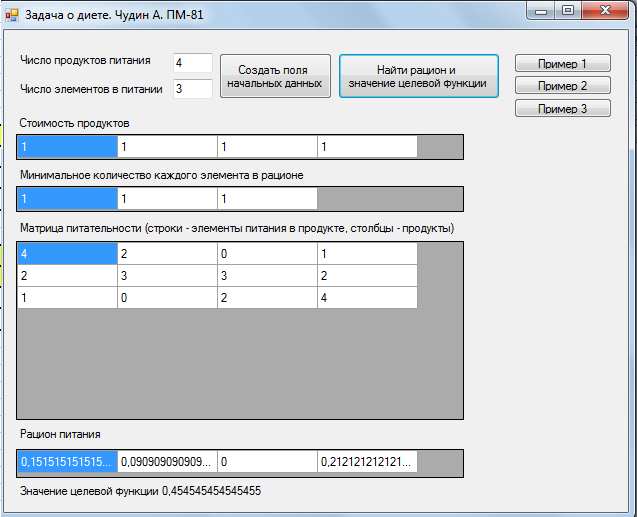Click the application icon in the title bar
637x517 pixels.
(12, 15)
